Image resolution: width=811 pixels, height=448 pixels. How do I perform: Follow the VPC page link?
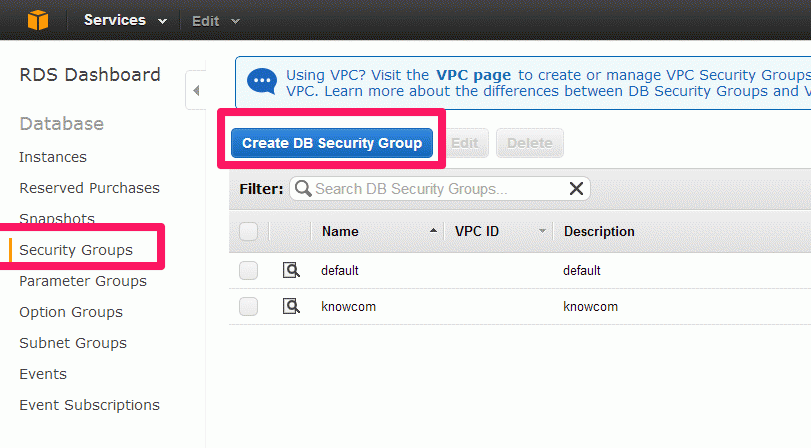pos(473,75)
